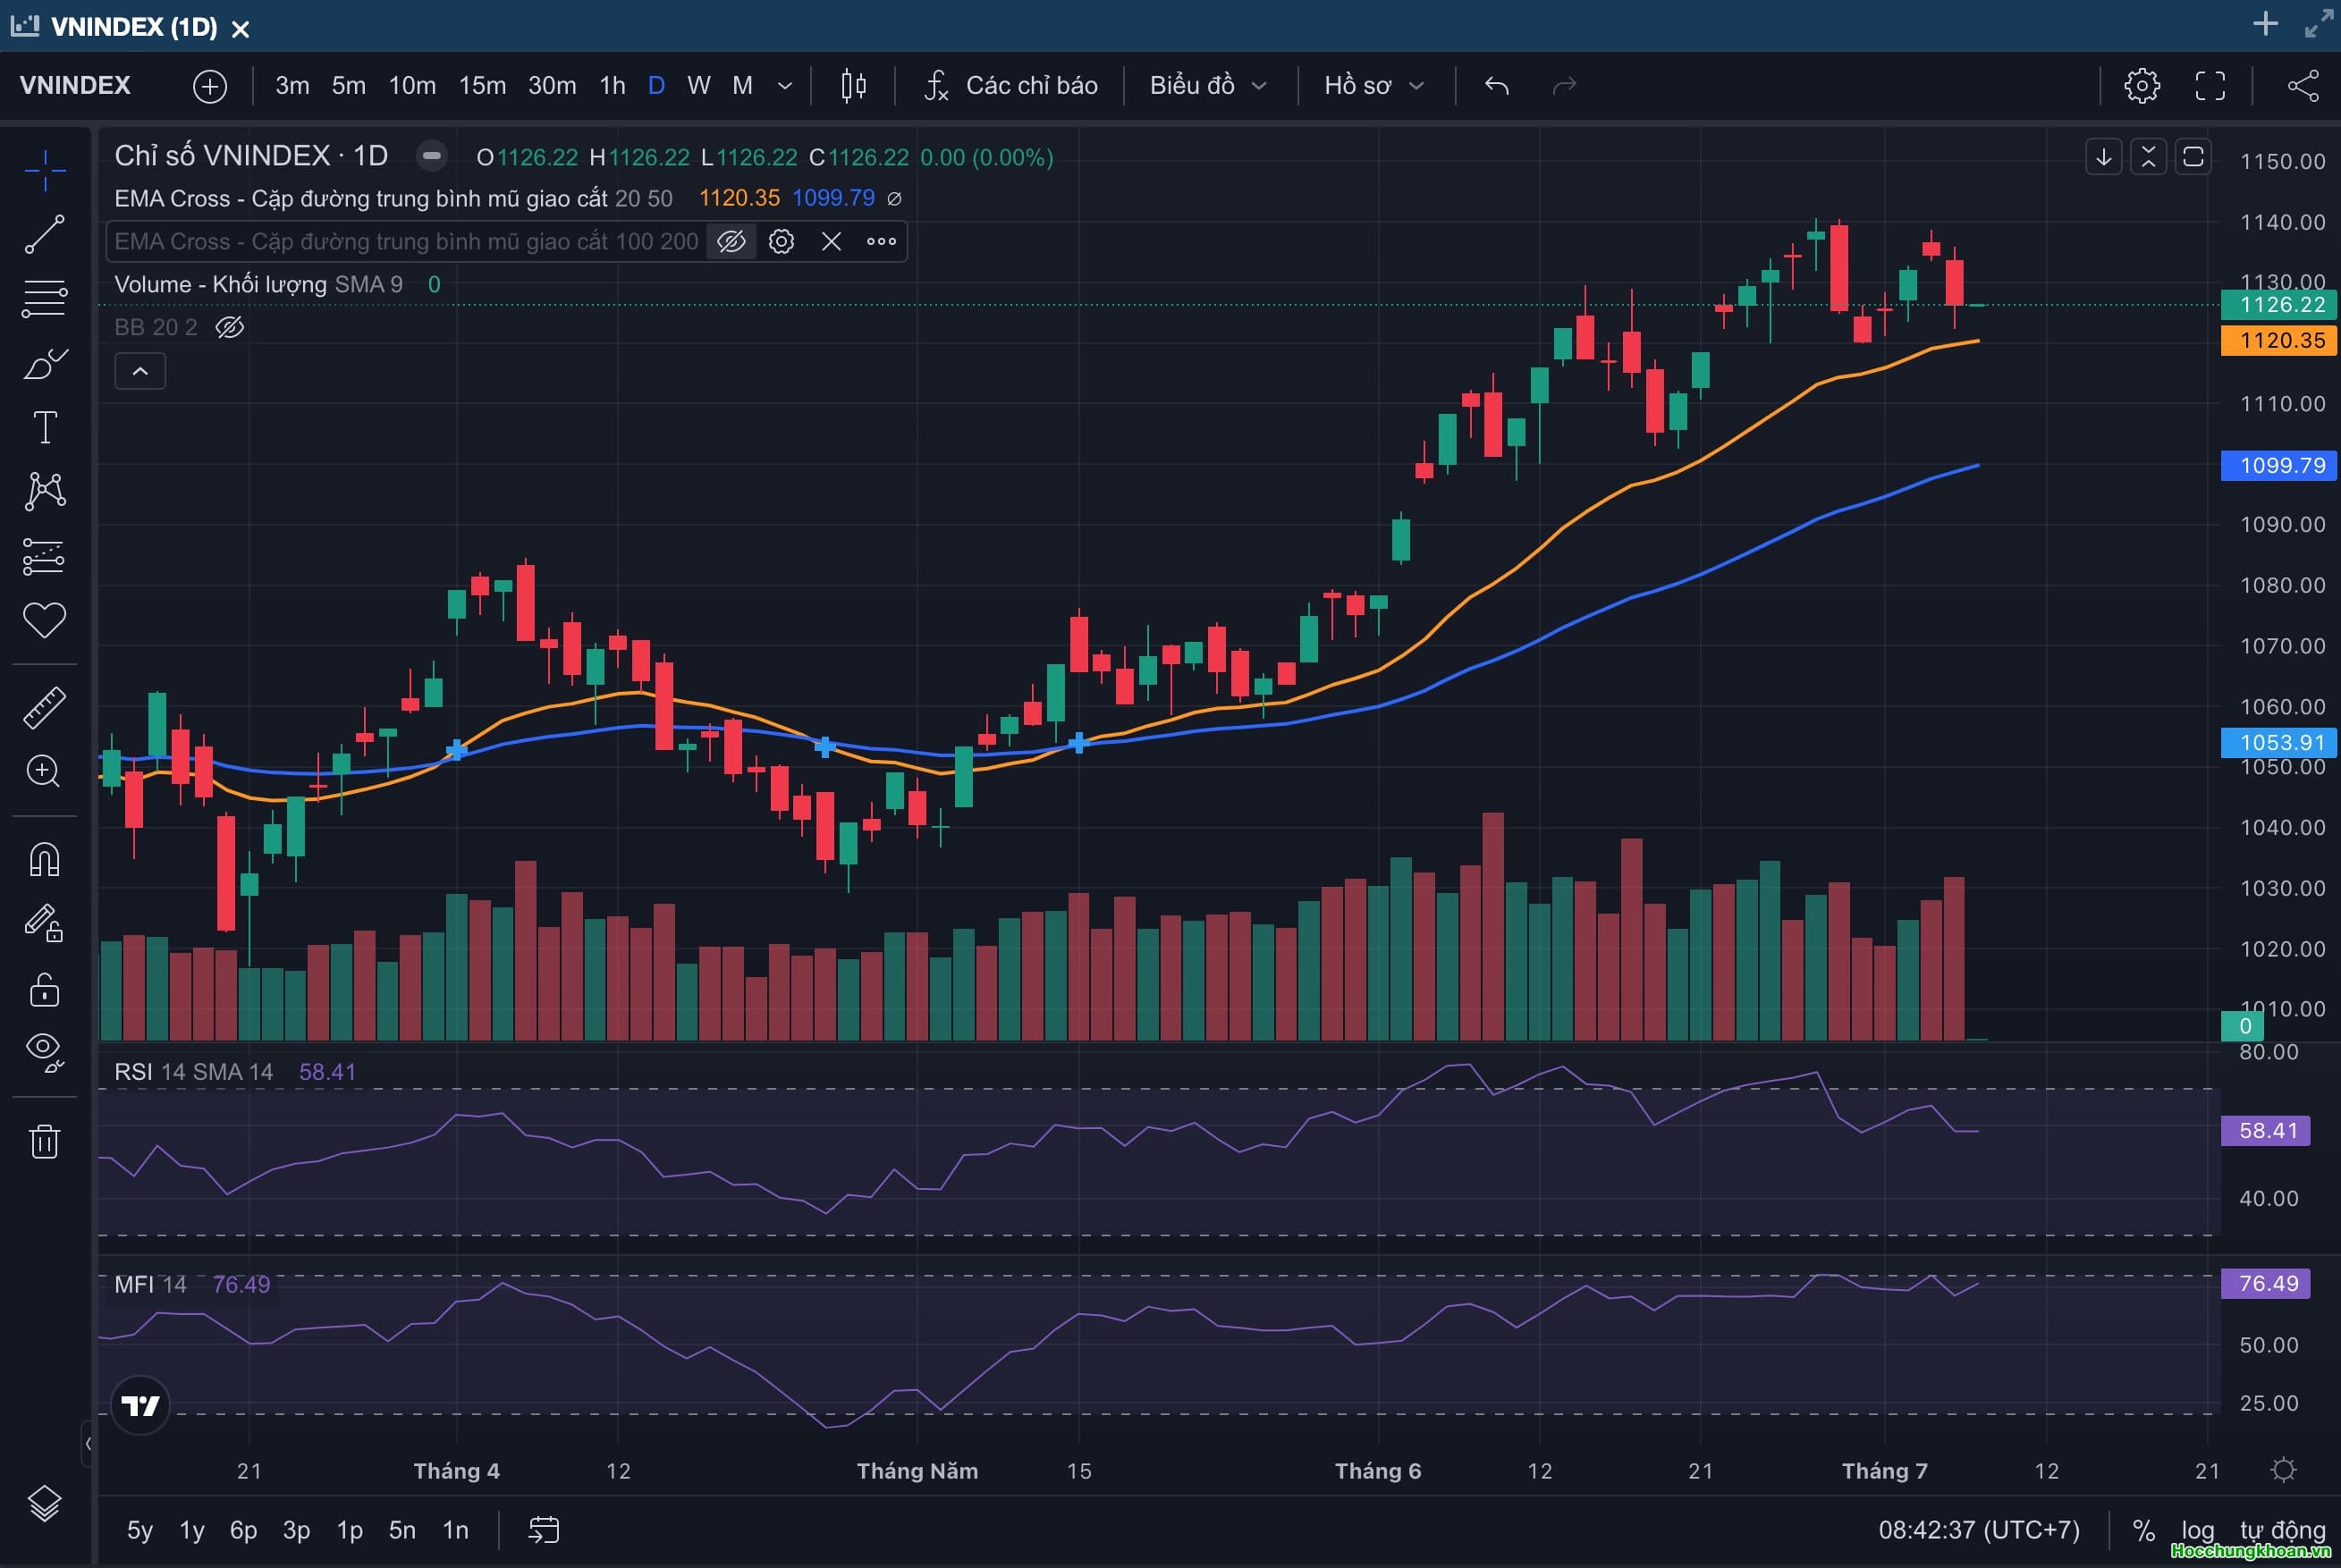The width and height of the screenshot is (2341, 1568).
Task: Click the trash remove drawings icon
Action: tap(44, 1141)
